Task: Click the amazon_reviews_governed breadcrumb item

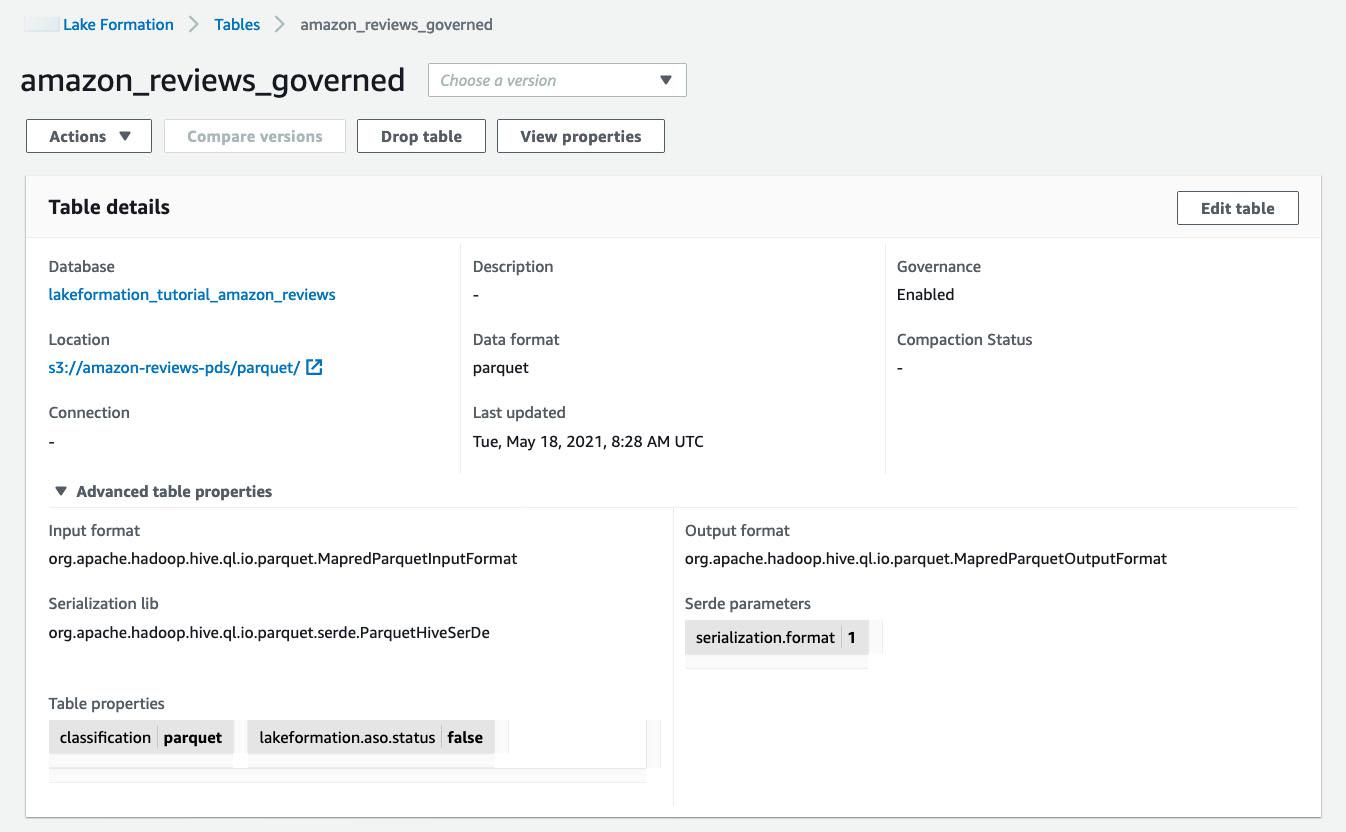Action: (396, 24)
